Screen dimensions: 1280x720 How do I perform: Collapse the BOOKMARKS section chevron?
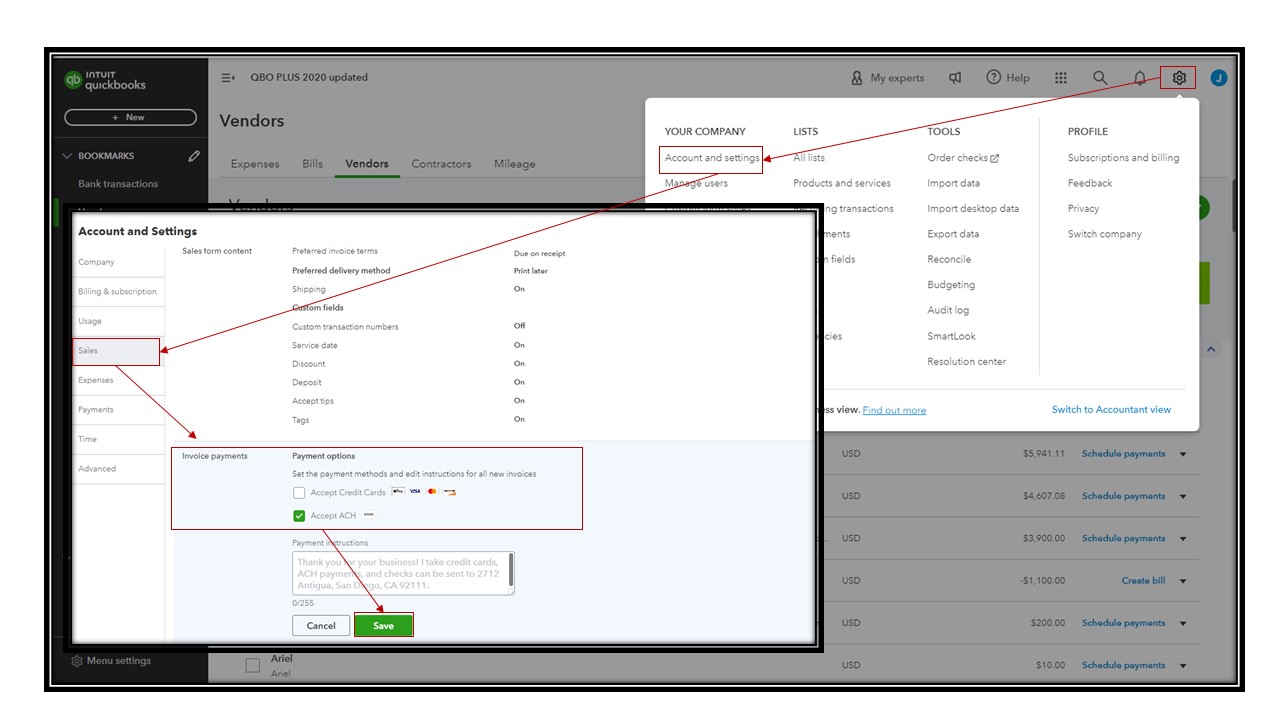(x=68, y=156)
